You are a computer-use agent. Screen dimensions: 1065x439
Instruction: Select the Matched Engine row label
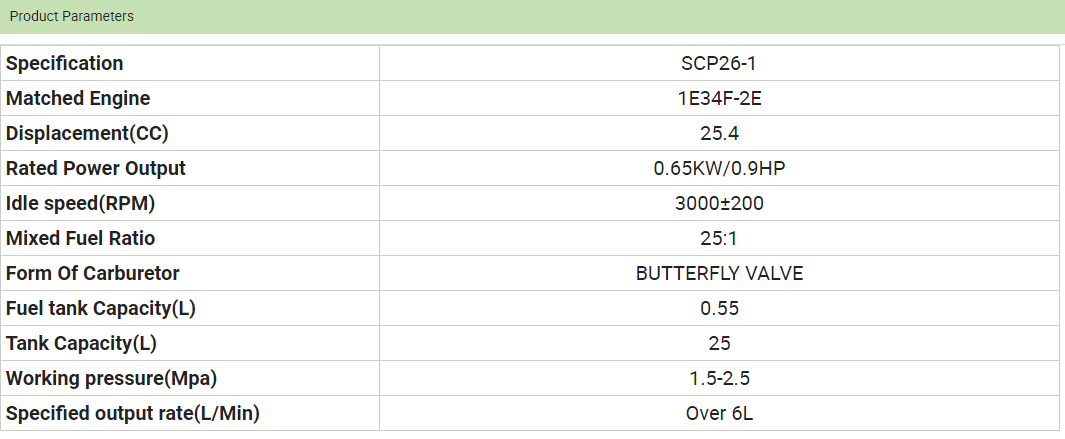point(78,98)
